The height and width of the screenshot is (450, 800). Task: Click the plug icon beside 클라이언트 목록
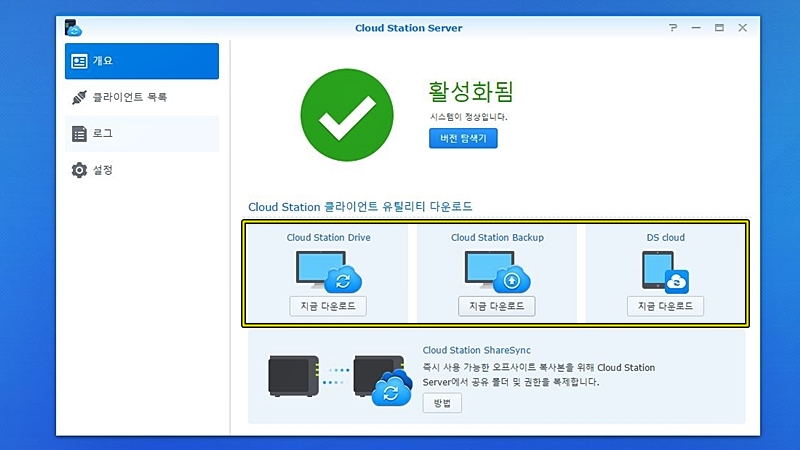click(79, 97)
